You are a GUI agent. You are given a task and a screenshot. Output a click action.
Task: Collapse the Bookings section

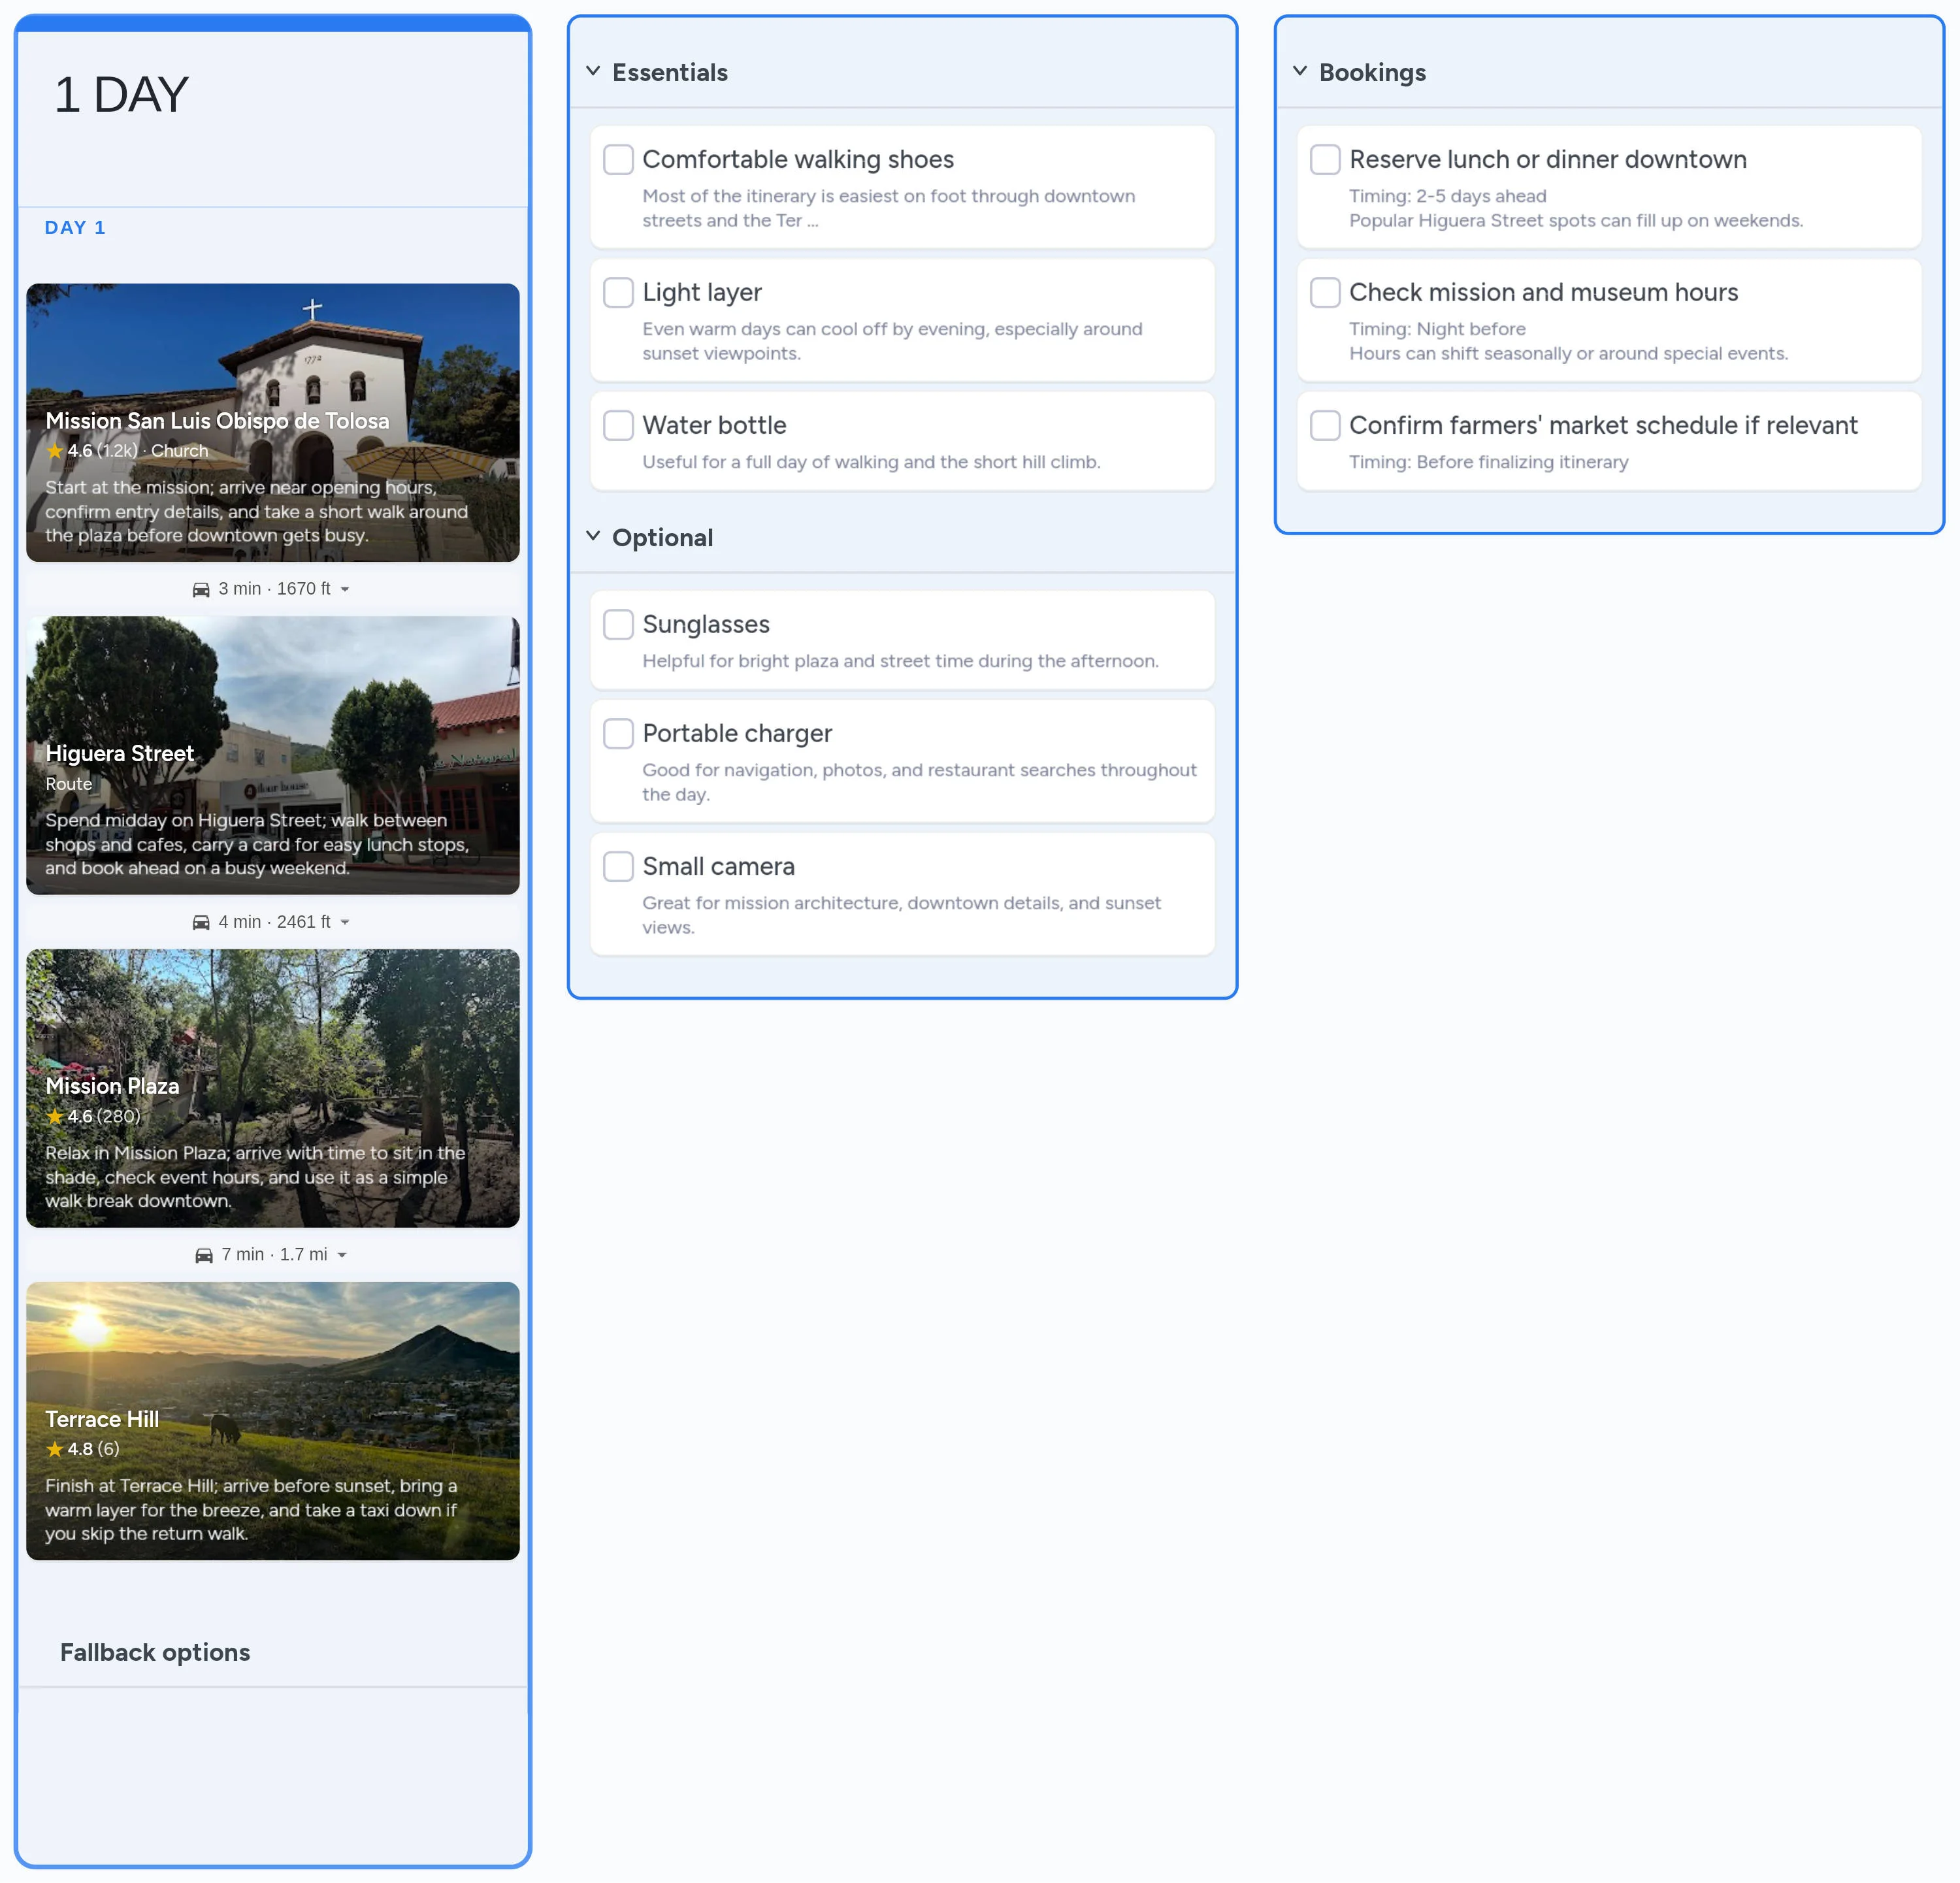[1299, 71]
